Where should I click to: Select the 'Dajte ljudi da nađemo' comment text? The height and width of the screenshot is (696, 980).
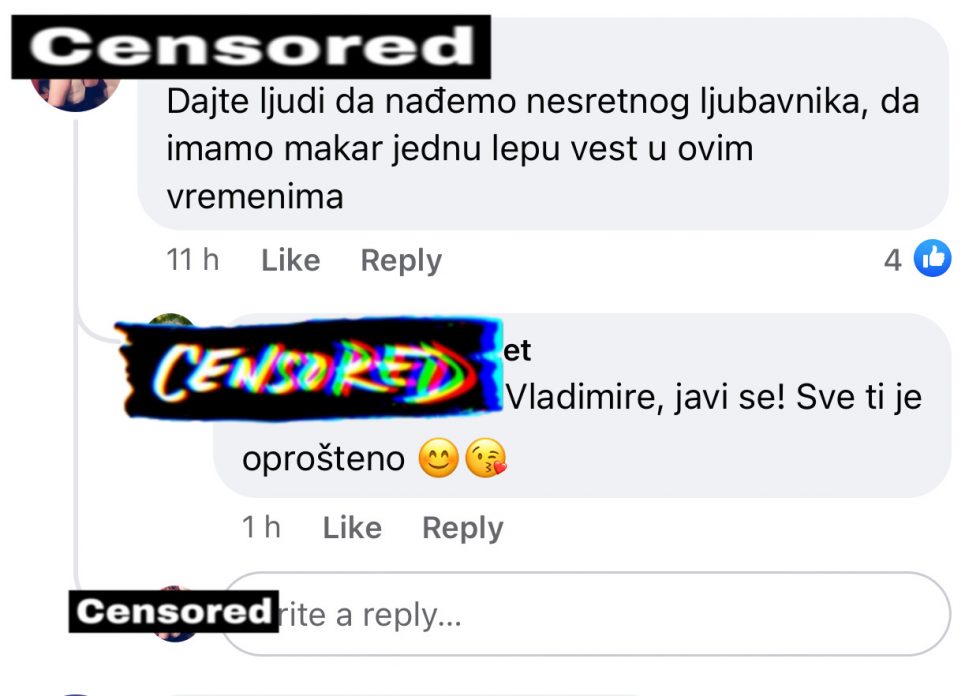(542, 149)
